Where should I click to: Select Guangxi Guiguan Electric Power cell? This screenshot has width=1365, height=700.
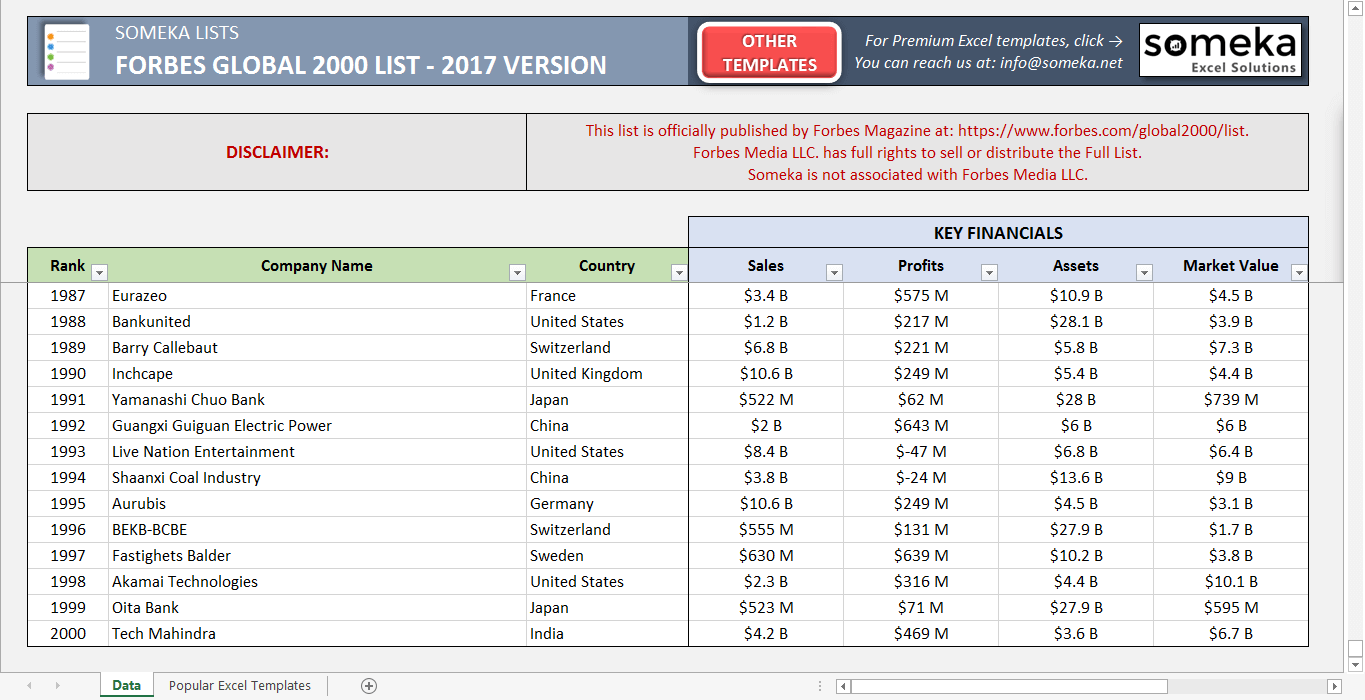tap(317, 426)
